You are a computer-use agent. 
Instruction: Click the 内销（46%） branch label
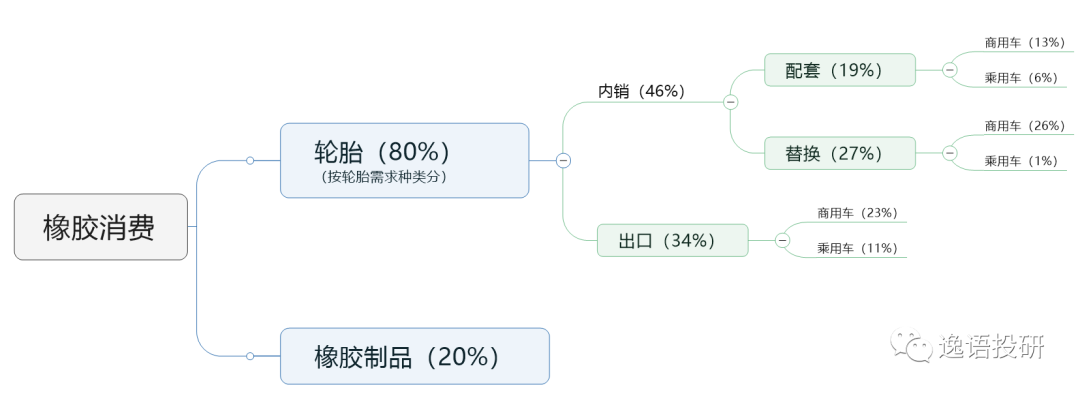click(641, 91)
